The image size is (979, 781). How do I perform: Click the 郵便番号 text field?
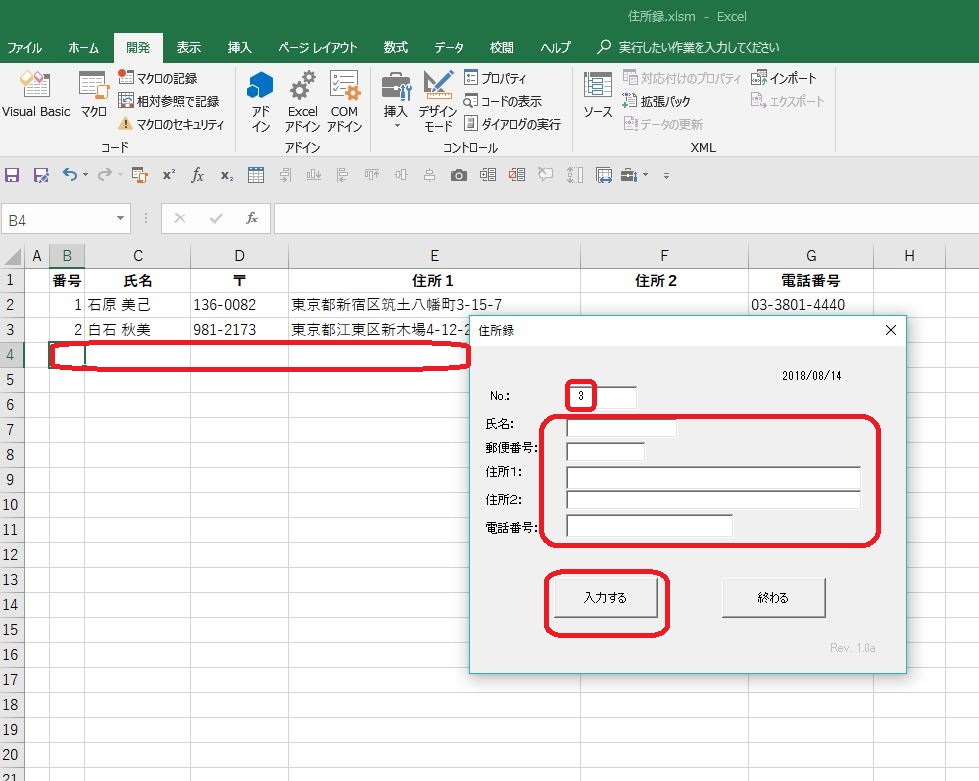(605, 451)
